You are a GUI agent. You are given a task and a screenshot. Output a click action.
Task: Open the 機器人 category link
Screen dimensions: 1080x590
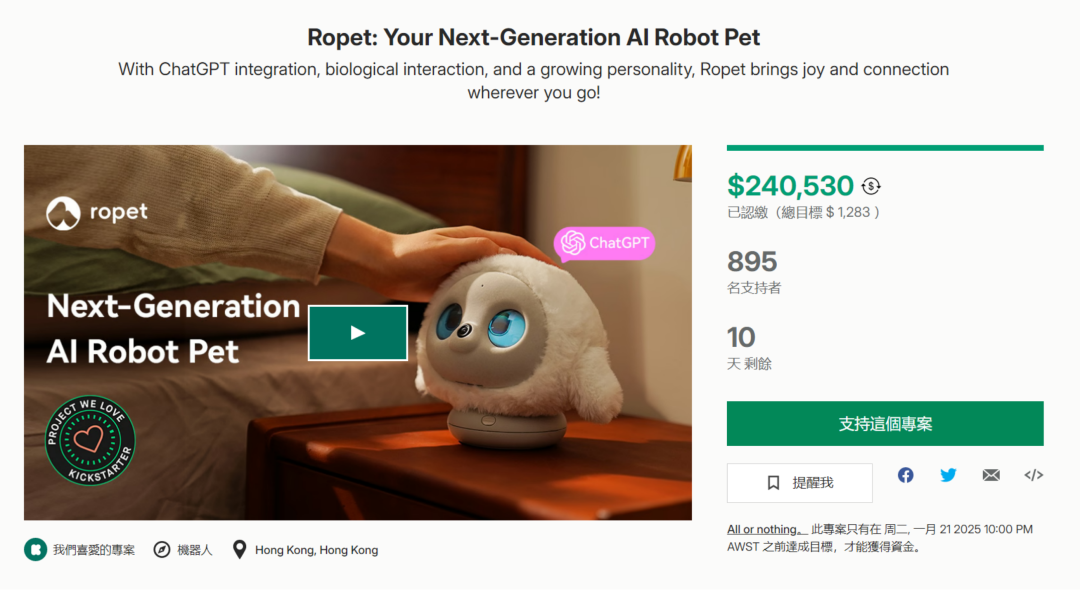coord(195,550)
